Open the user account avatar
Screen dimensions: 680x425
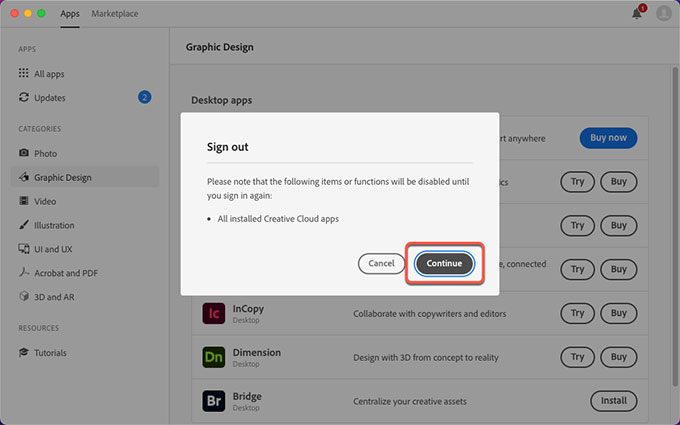663,13
